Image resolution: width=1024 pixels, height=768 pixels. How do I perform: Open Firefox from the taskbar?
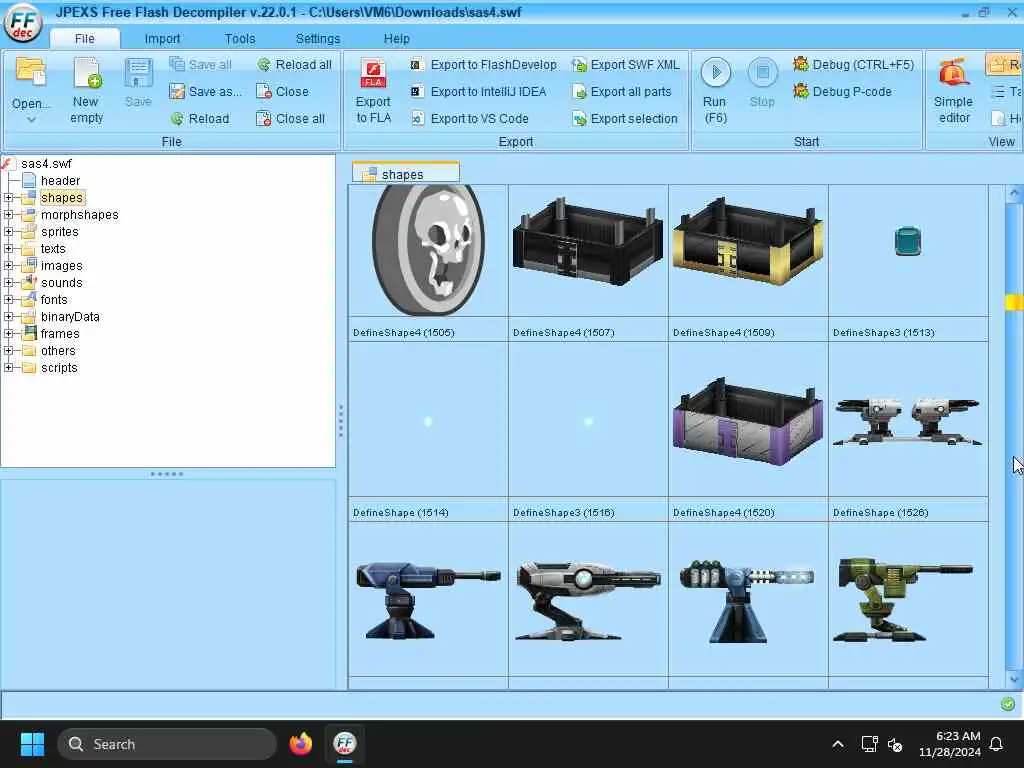pos(301,744)
